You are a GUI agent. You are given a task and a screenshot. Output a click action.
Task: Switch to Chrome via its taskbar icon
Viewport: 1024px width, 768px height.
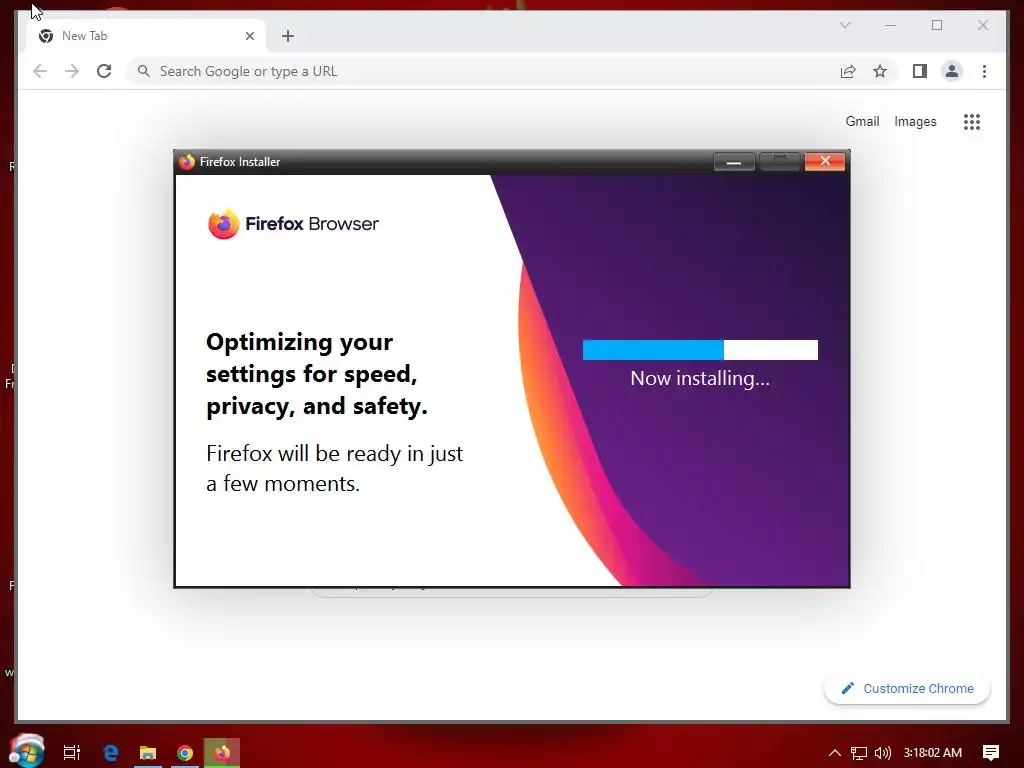pos(185,752)
